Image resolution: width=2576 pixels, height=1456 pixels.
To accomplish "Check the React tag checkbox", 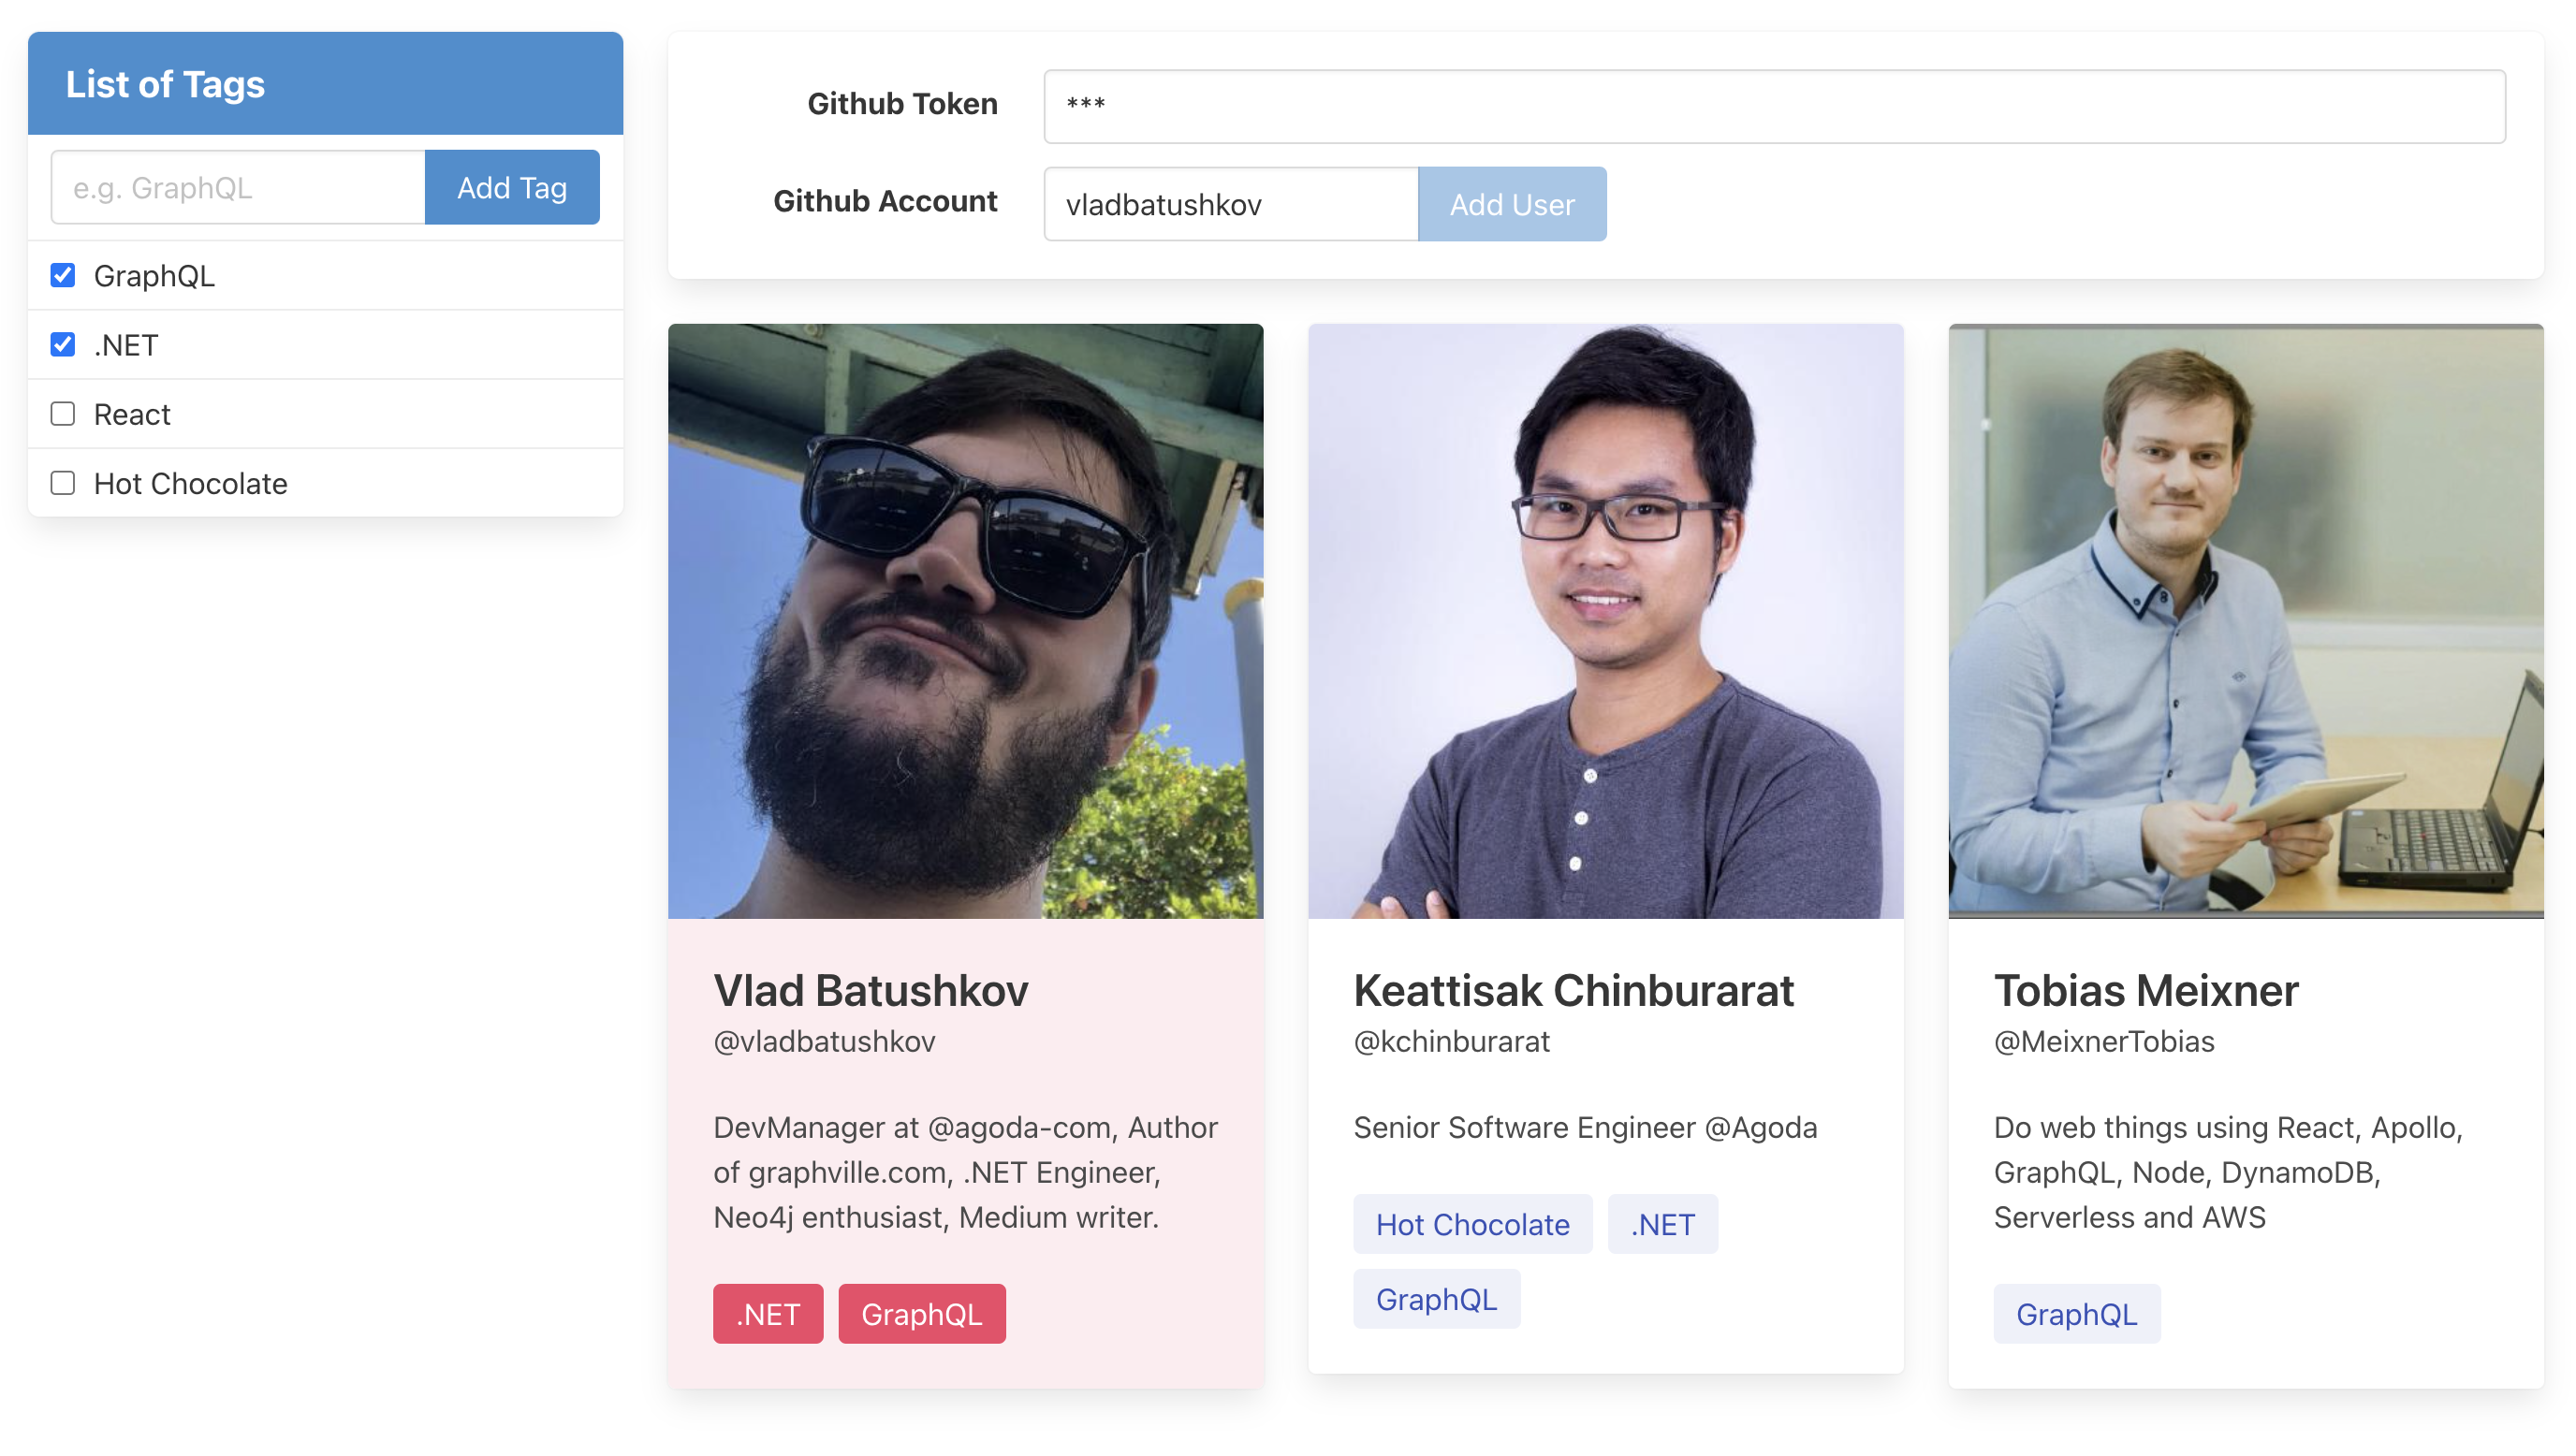I will [63, 414].
